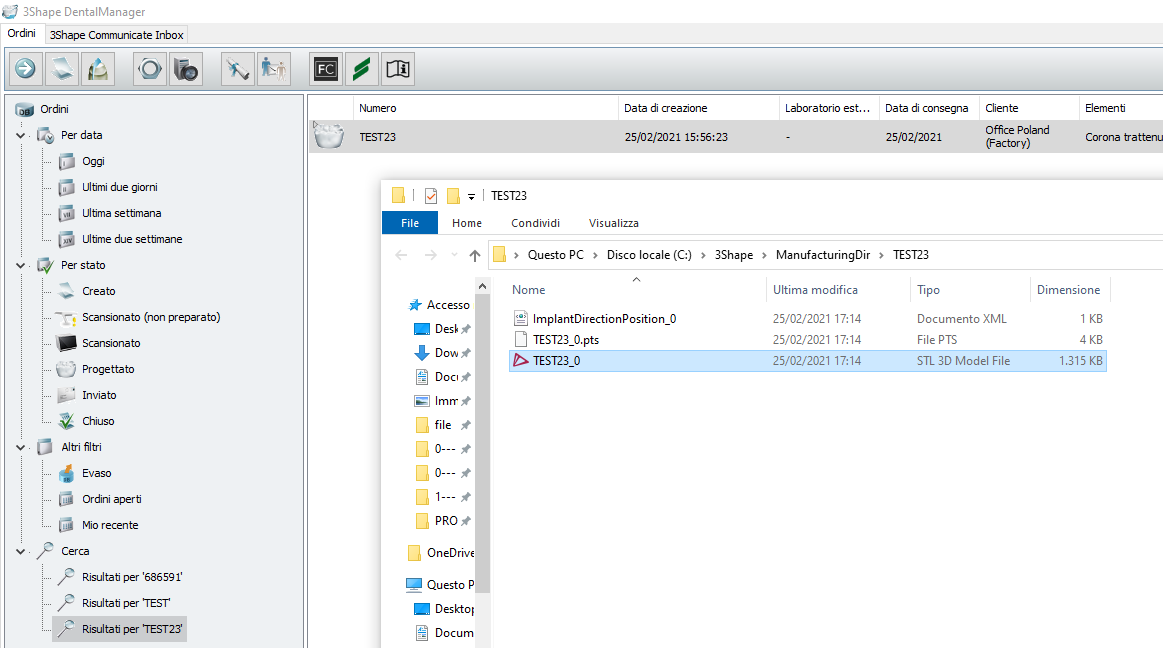Sort orders by Data di creazione column

pyautogui.click(x=699, y=108)
